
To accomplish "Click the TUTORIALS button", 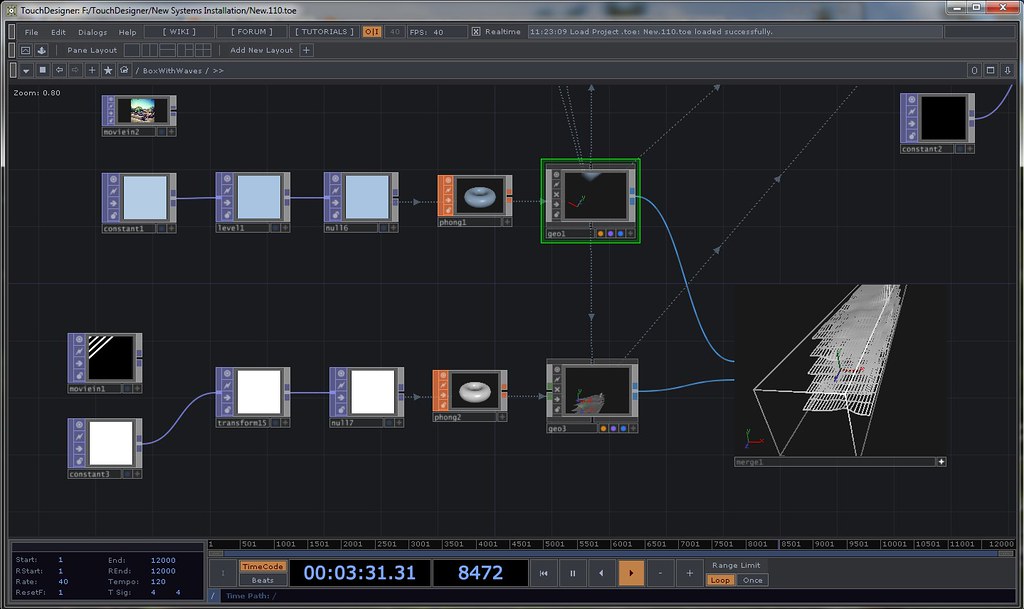I will (322, 32).
